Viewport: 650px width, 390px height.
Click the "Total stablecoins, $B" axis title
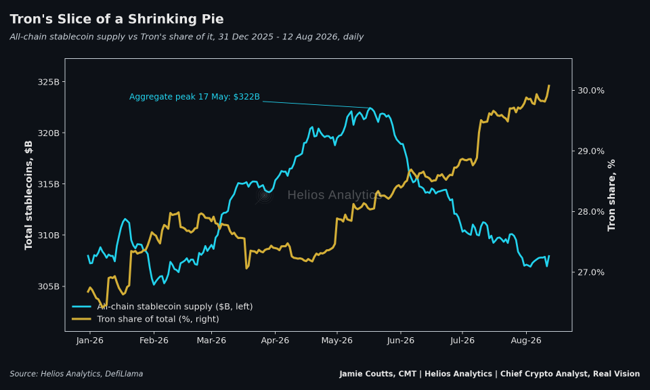[28, 195]
